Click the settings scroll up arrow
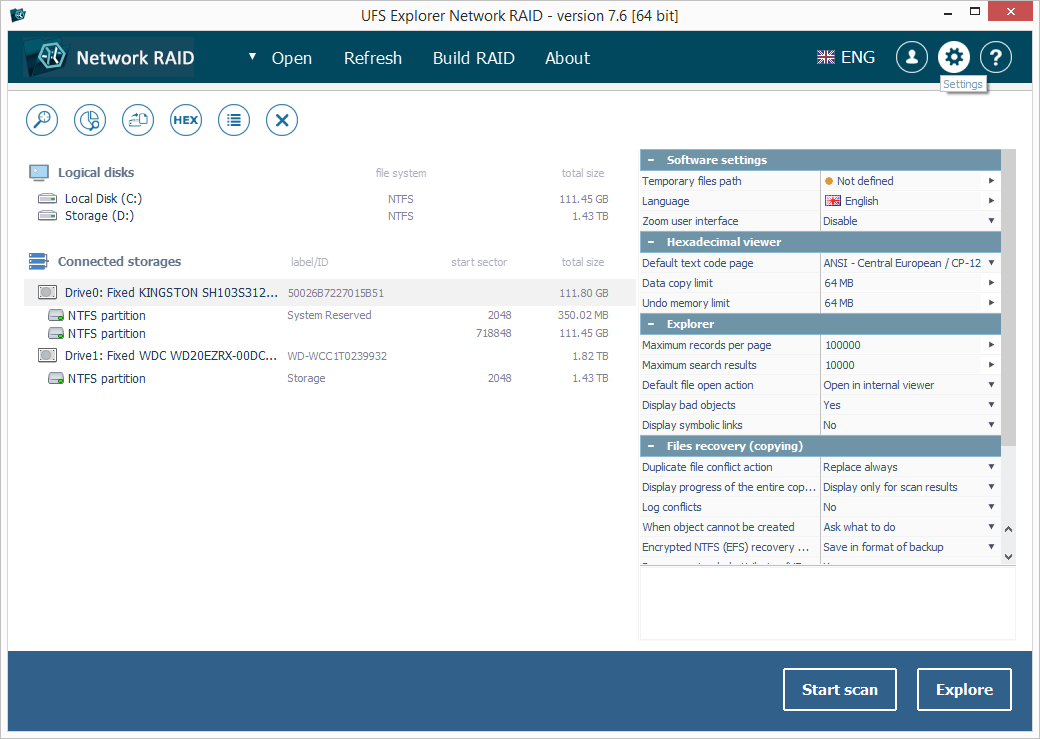1040x739 pixels. (1008, 529)
